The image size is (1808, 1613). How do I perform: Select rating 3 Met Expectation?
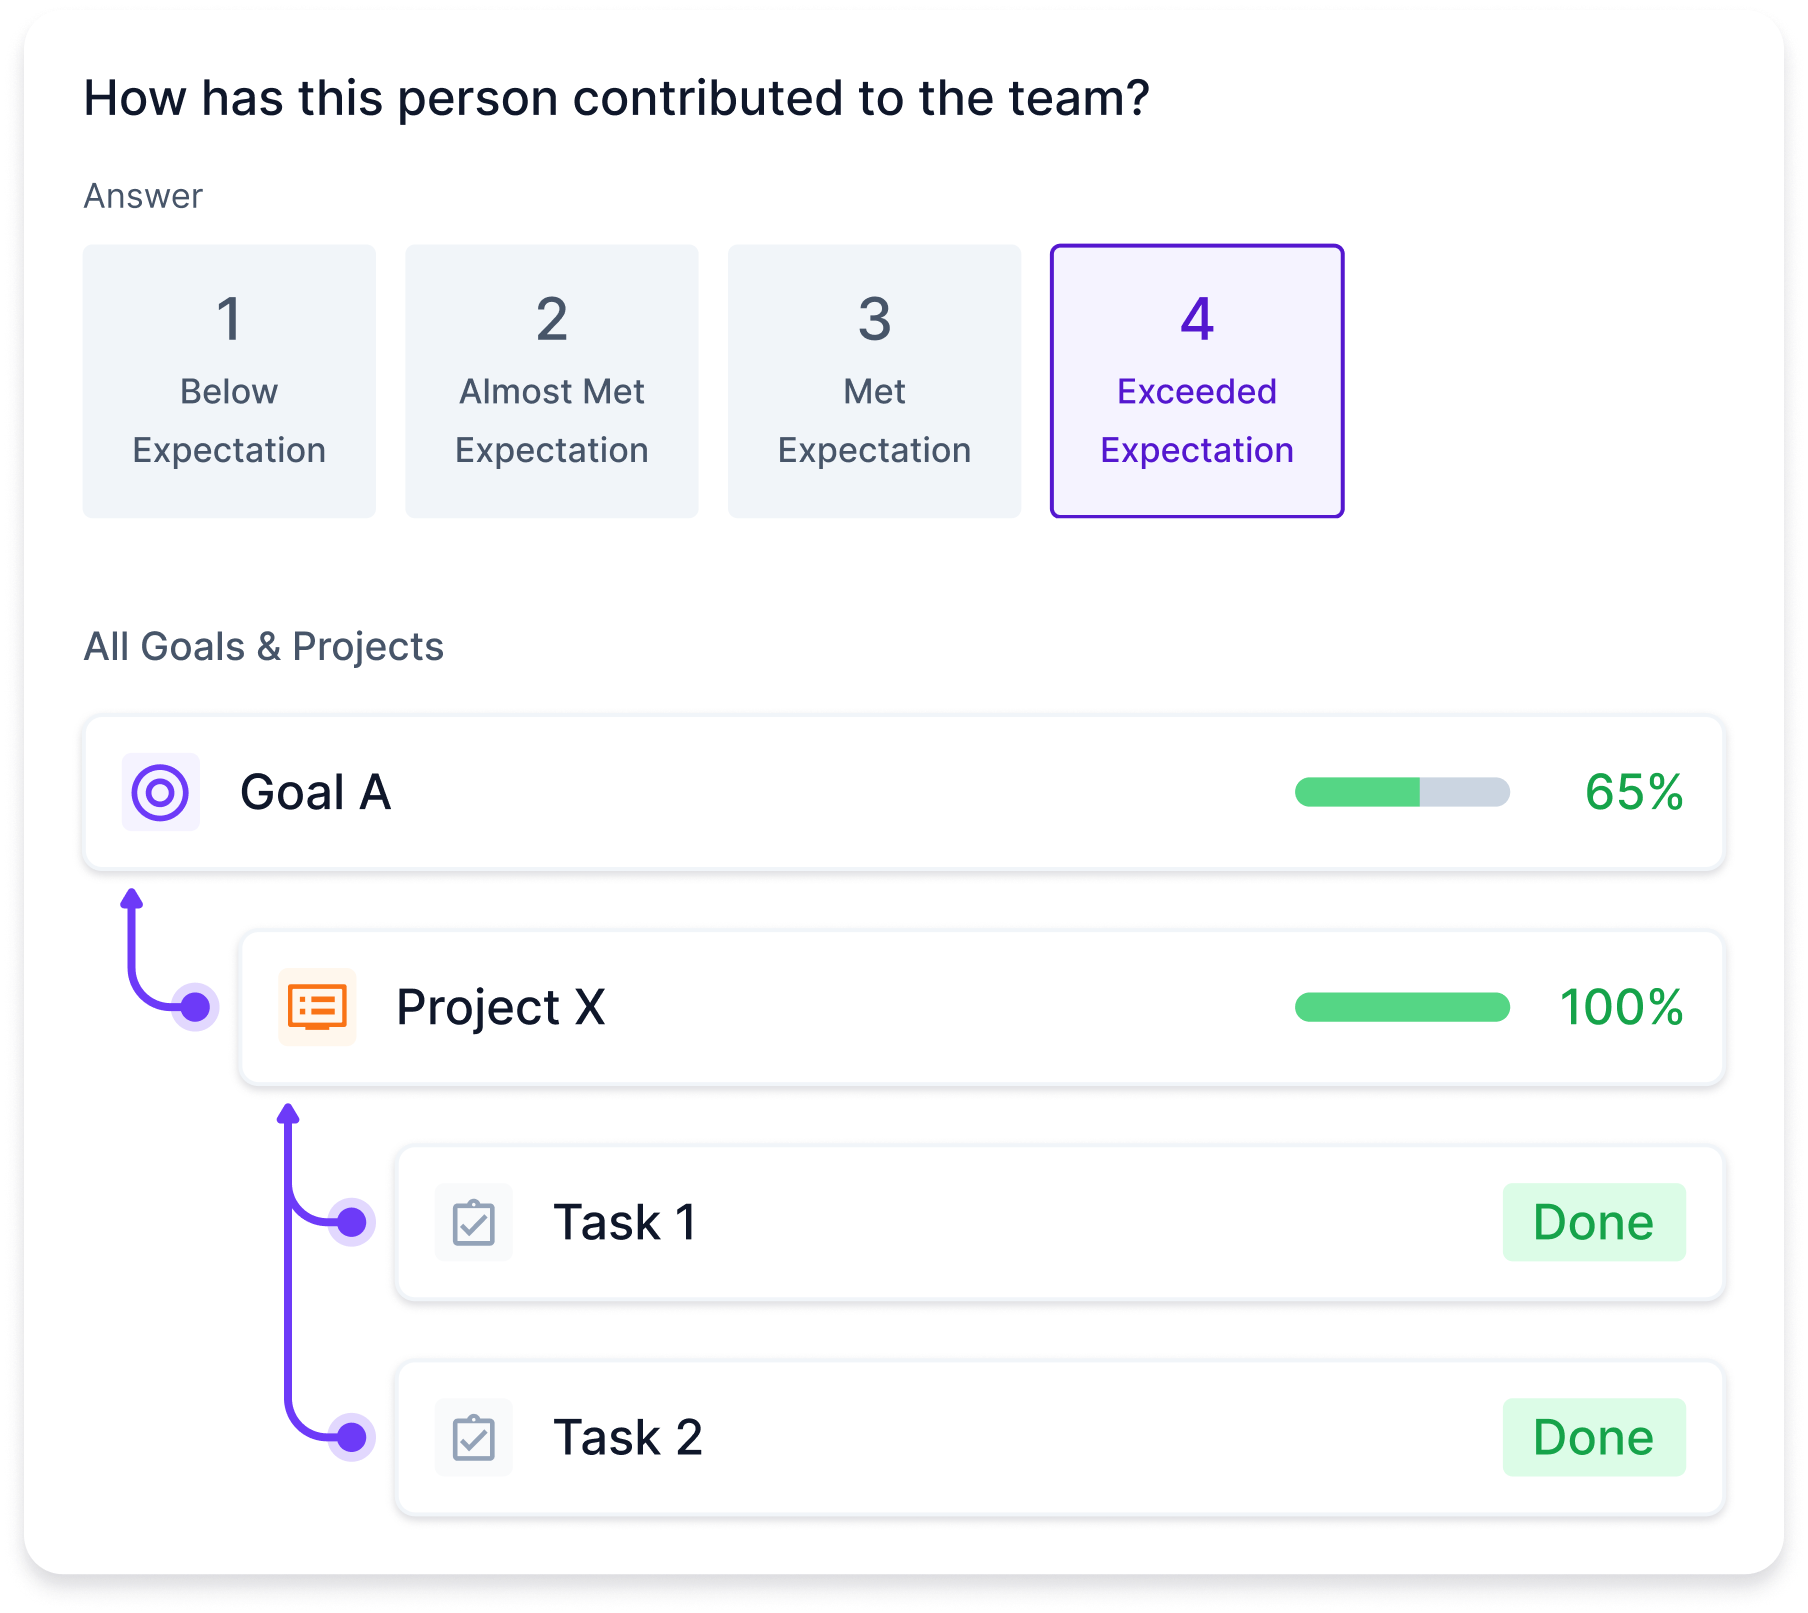tap(873, 380)
